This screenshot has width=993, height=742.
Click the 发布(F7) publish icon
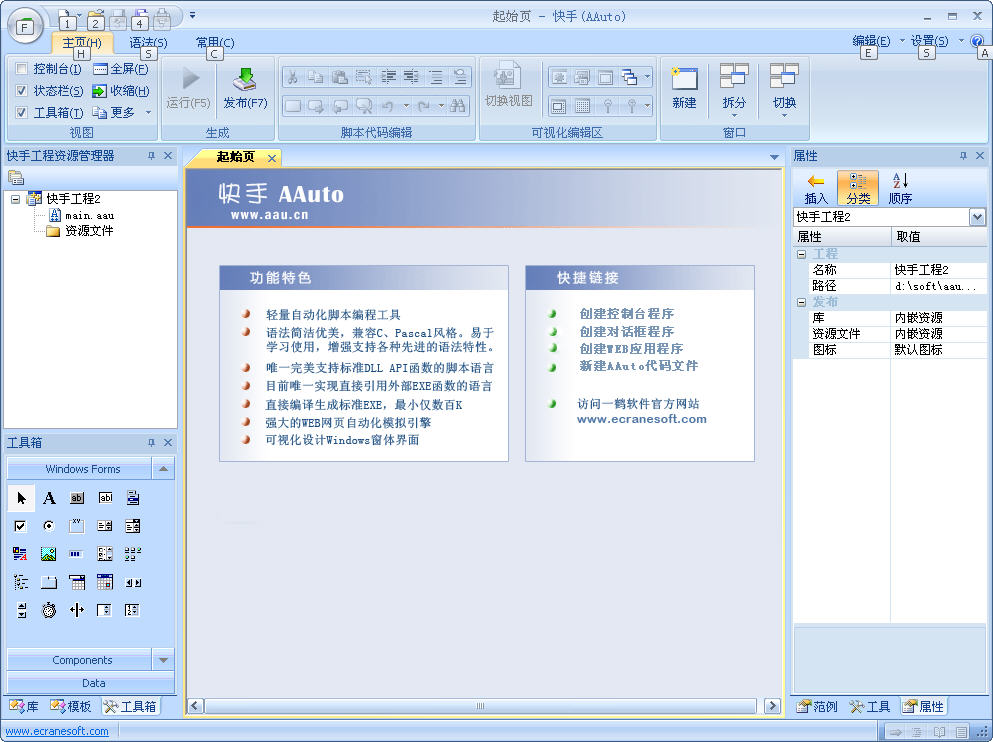(x=244, y=80)
